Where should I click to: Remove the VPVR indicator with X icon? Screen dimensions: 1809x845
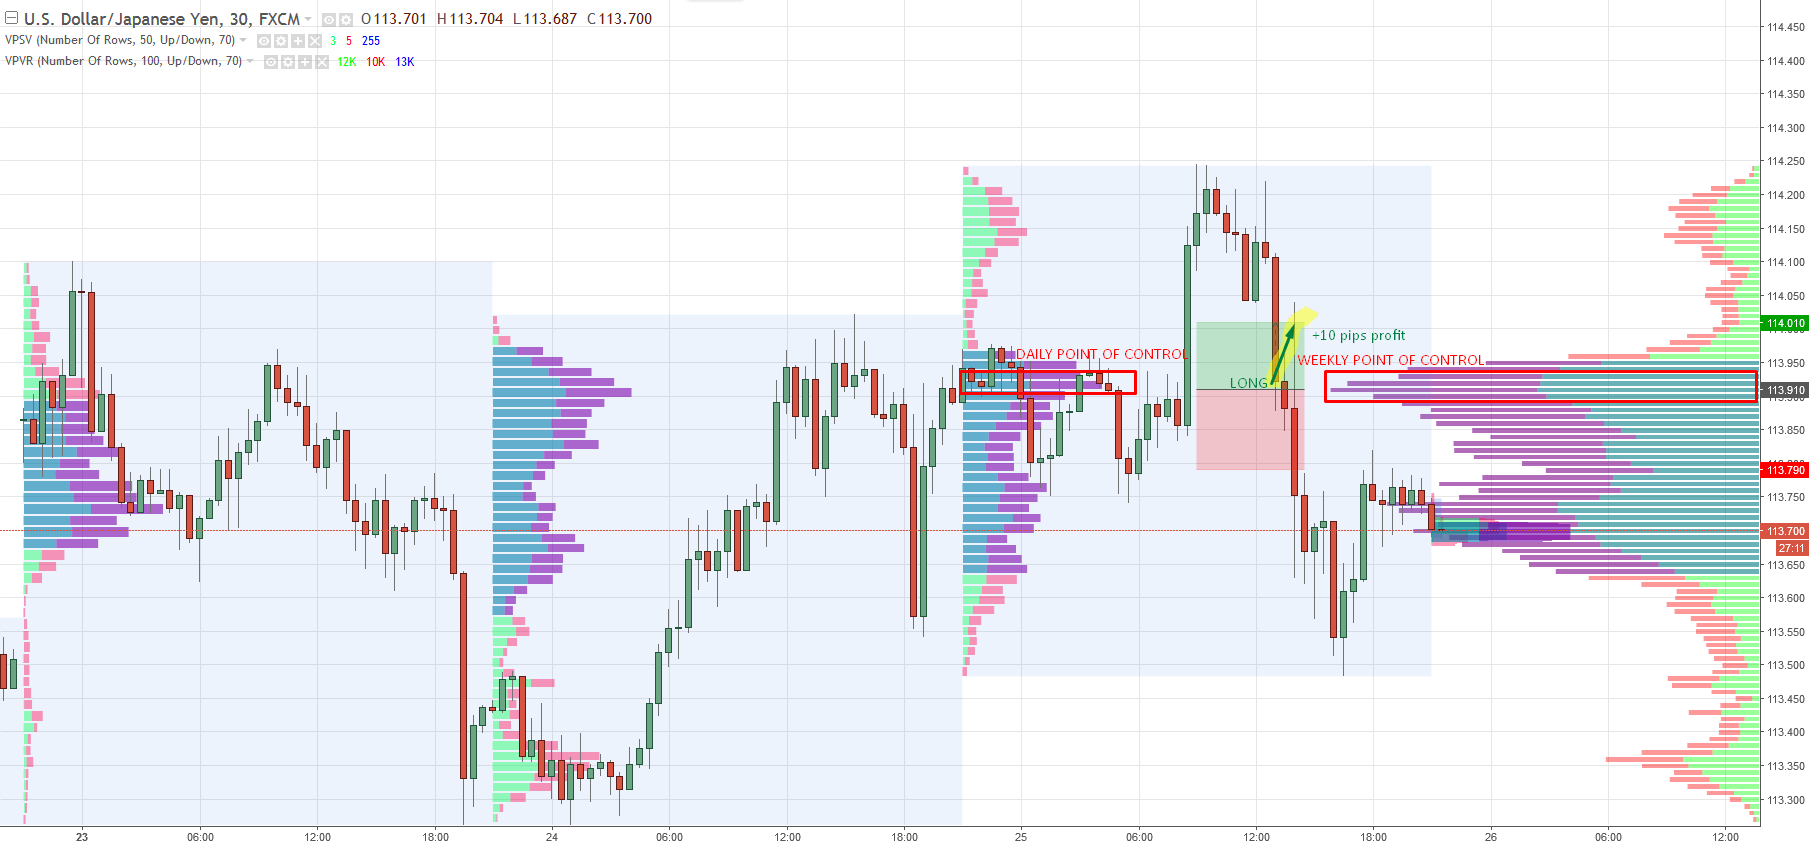click(x=322, y=62)
